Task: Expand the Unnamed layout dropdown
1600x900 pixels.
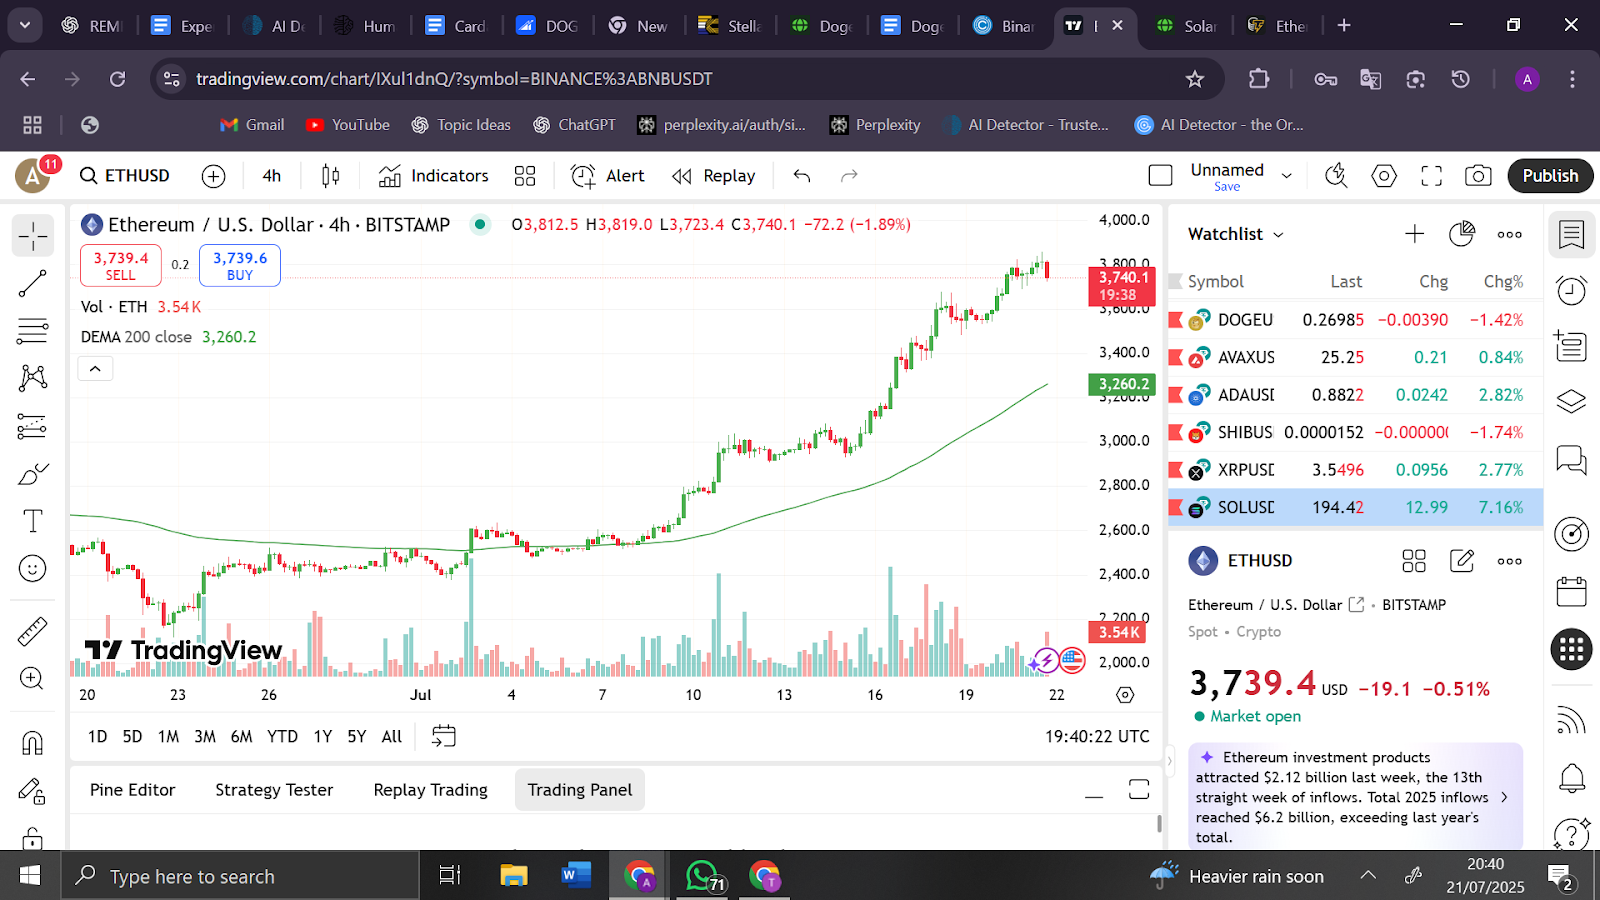Action: tap(1287, 176)
